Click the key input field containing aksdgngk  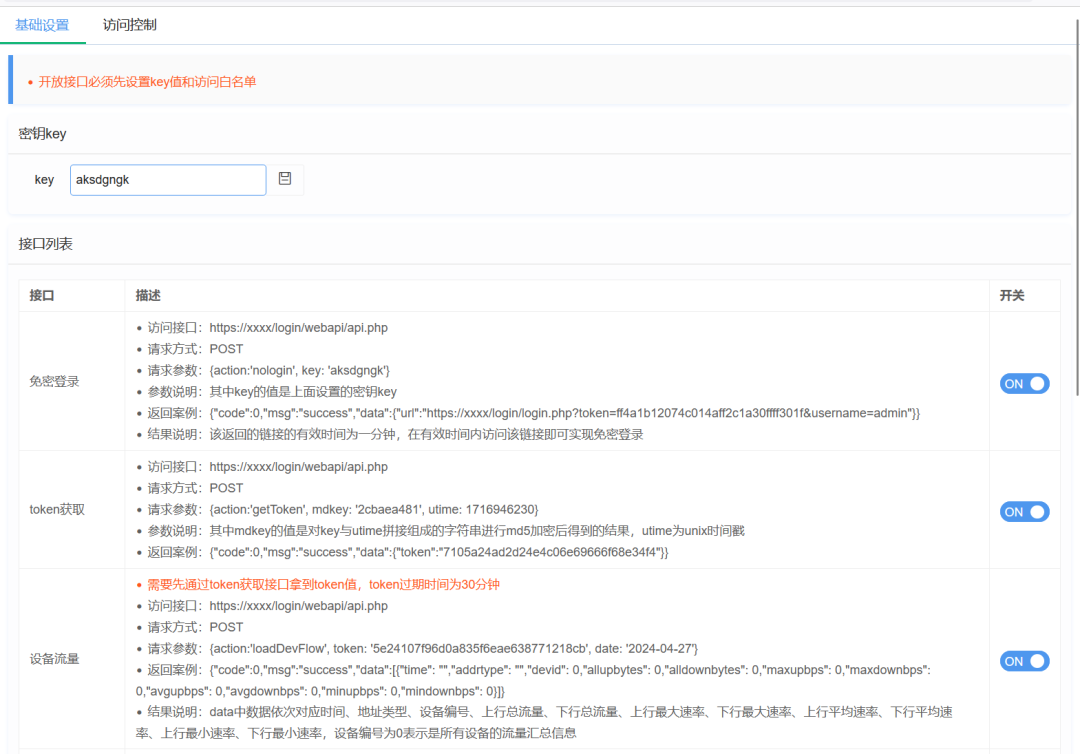(168, 180)
